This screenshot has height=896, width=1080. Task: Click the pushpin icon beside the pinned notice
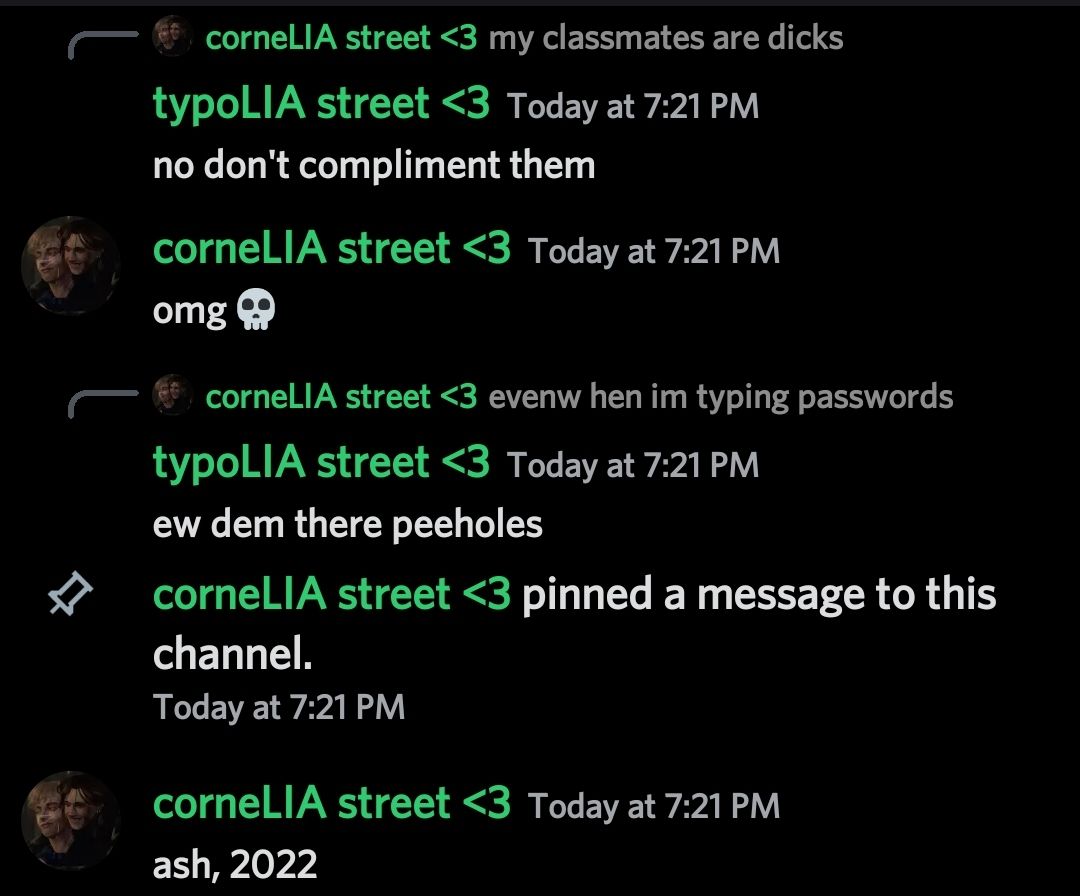(70, 594)
